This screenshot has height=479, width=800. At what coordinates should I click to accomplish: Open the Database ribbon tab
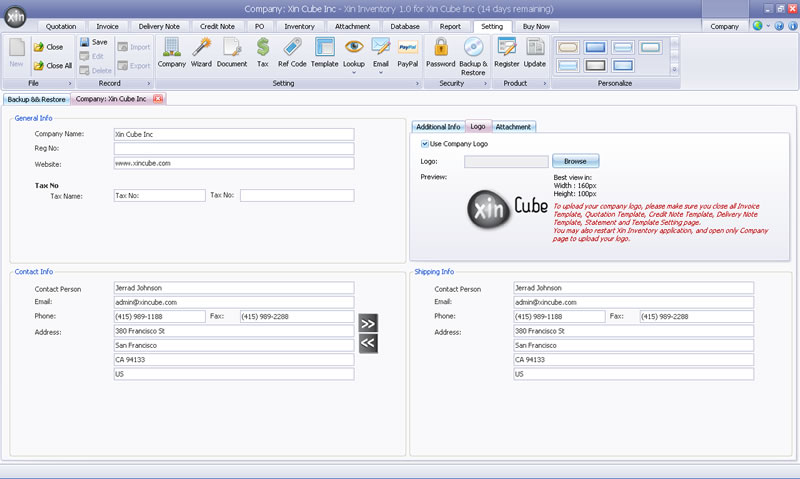[x=405, y=27]
